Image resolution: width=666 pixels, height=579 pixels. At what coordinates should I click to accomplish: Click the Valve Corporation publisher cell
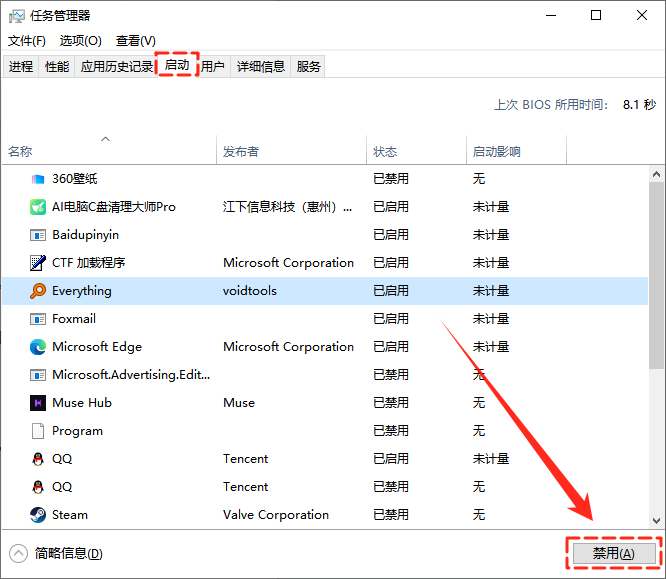point(276,515)
